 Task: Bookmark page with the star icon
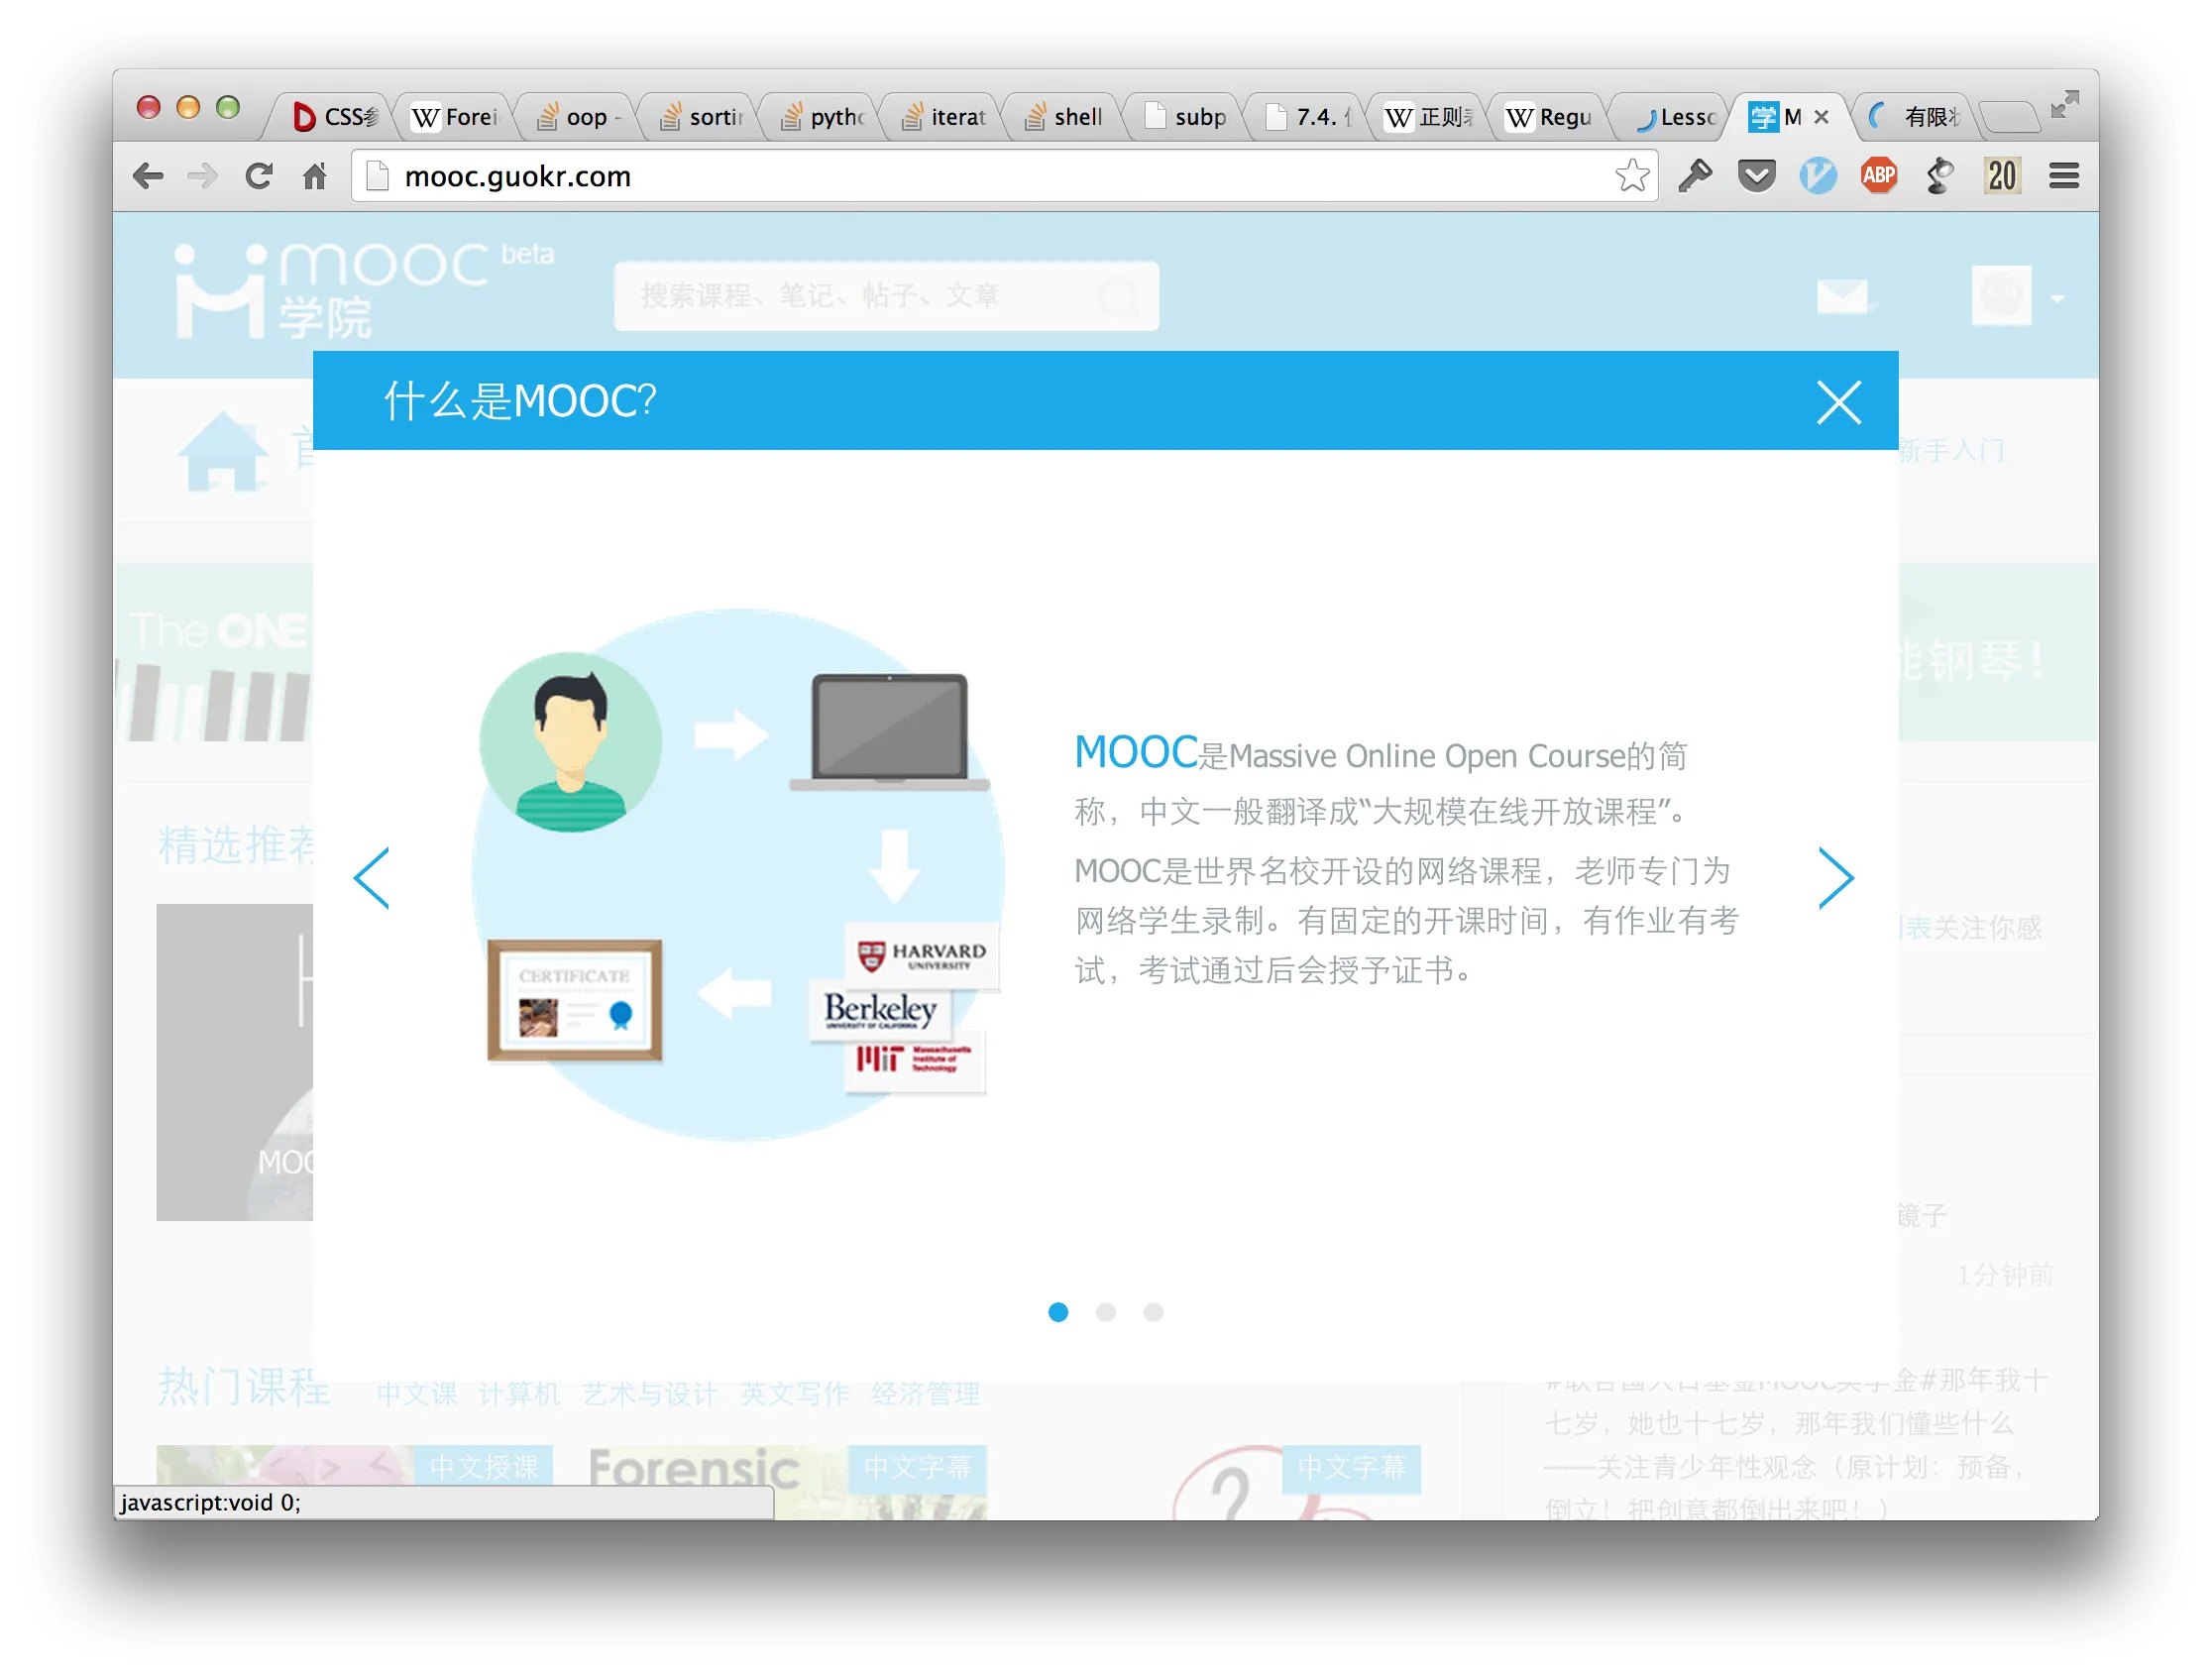point(1632,176)
